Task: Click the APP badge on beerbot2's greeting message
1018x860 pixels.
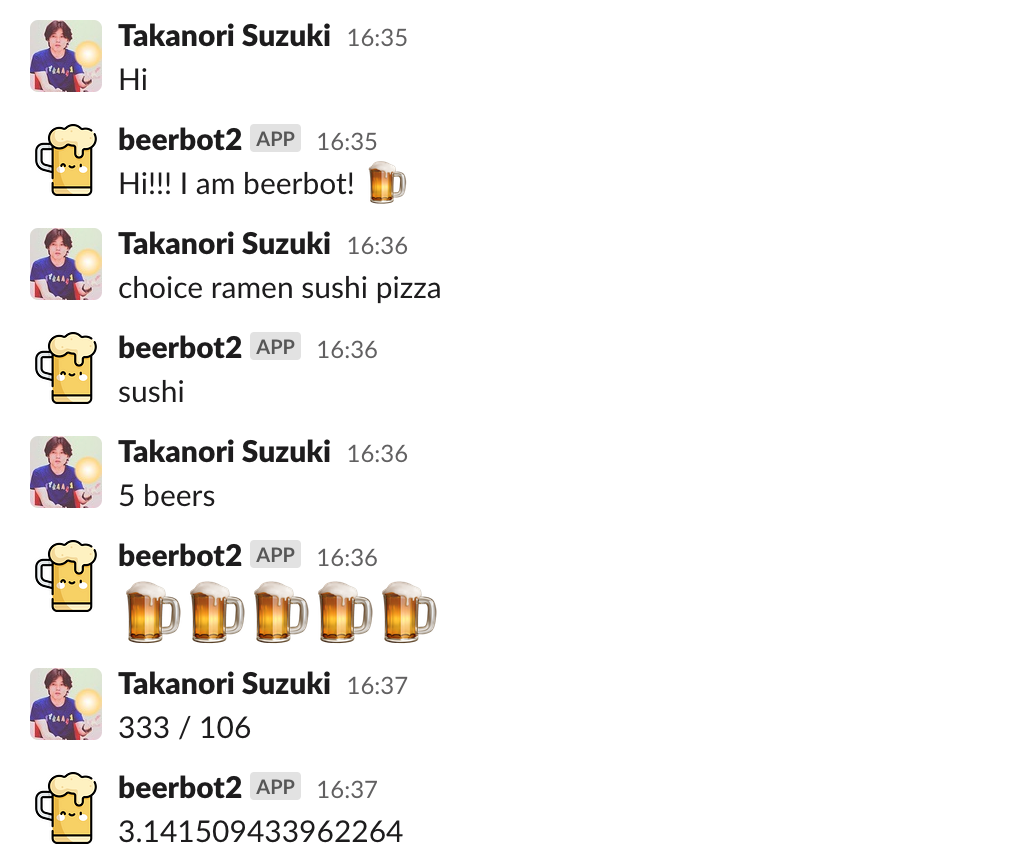Action: click(x=276, y=139)
